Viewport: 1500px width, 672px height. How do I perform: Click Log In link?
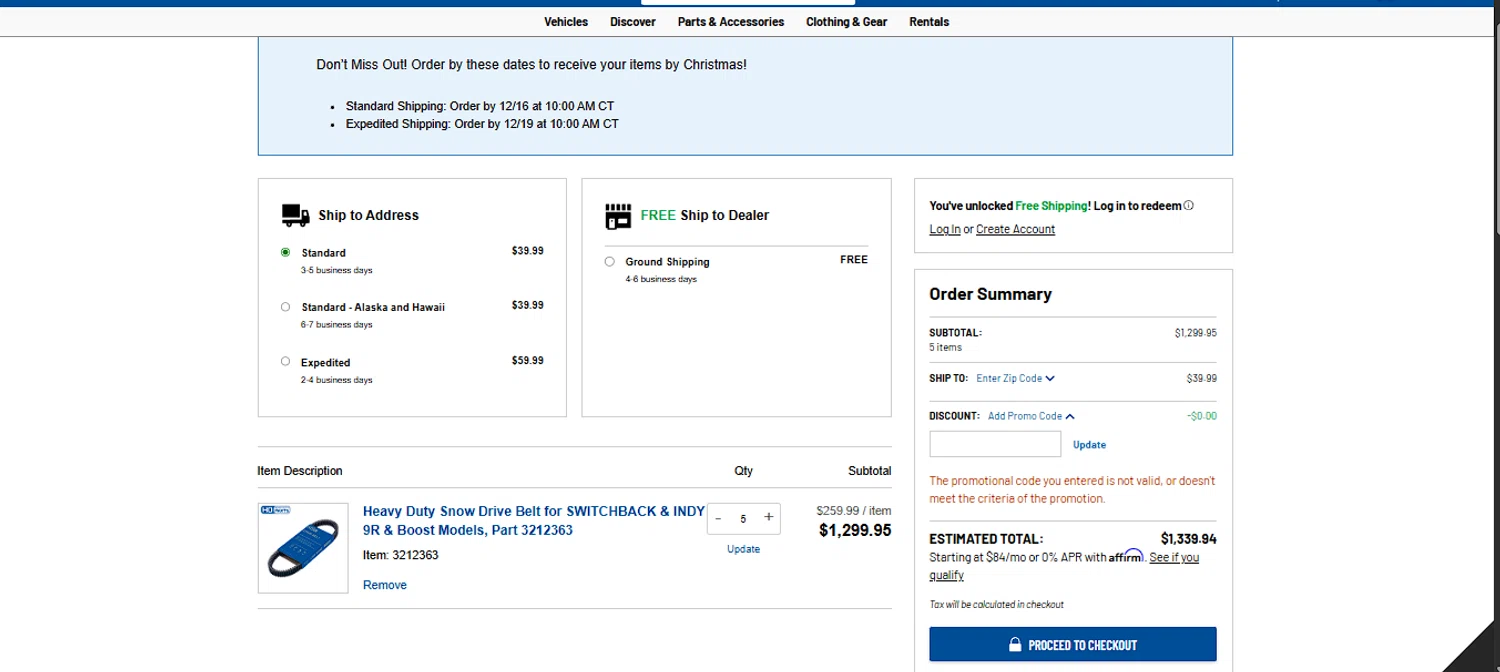coord(945,229)
